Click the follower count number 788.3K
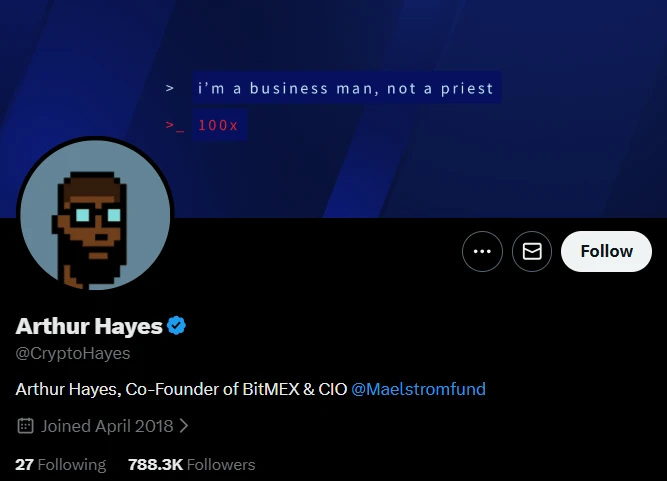This screenshot has width=667, height=481. coord(155,464)
